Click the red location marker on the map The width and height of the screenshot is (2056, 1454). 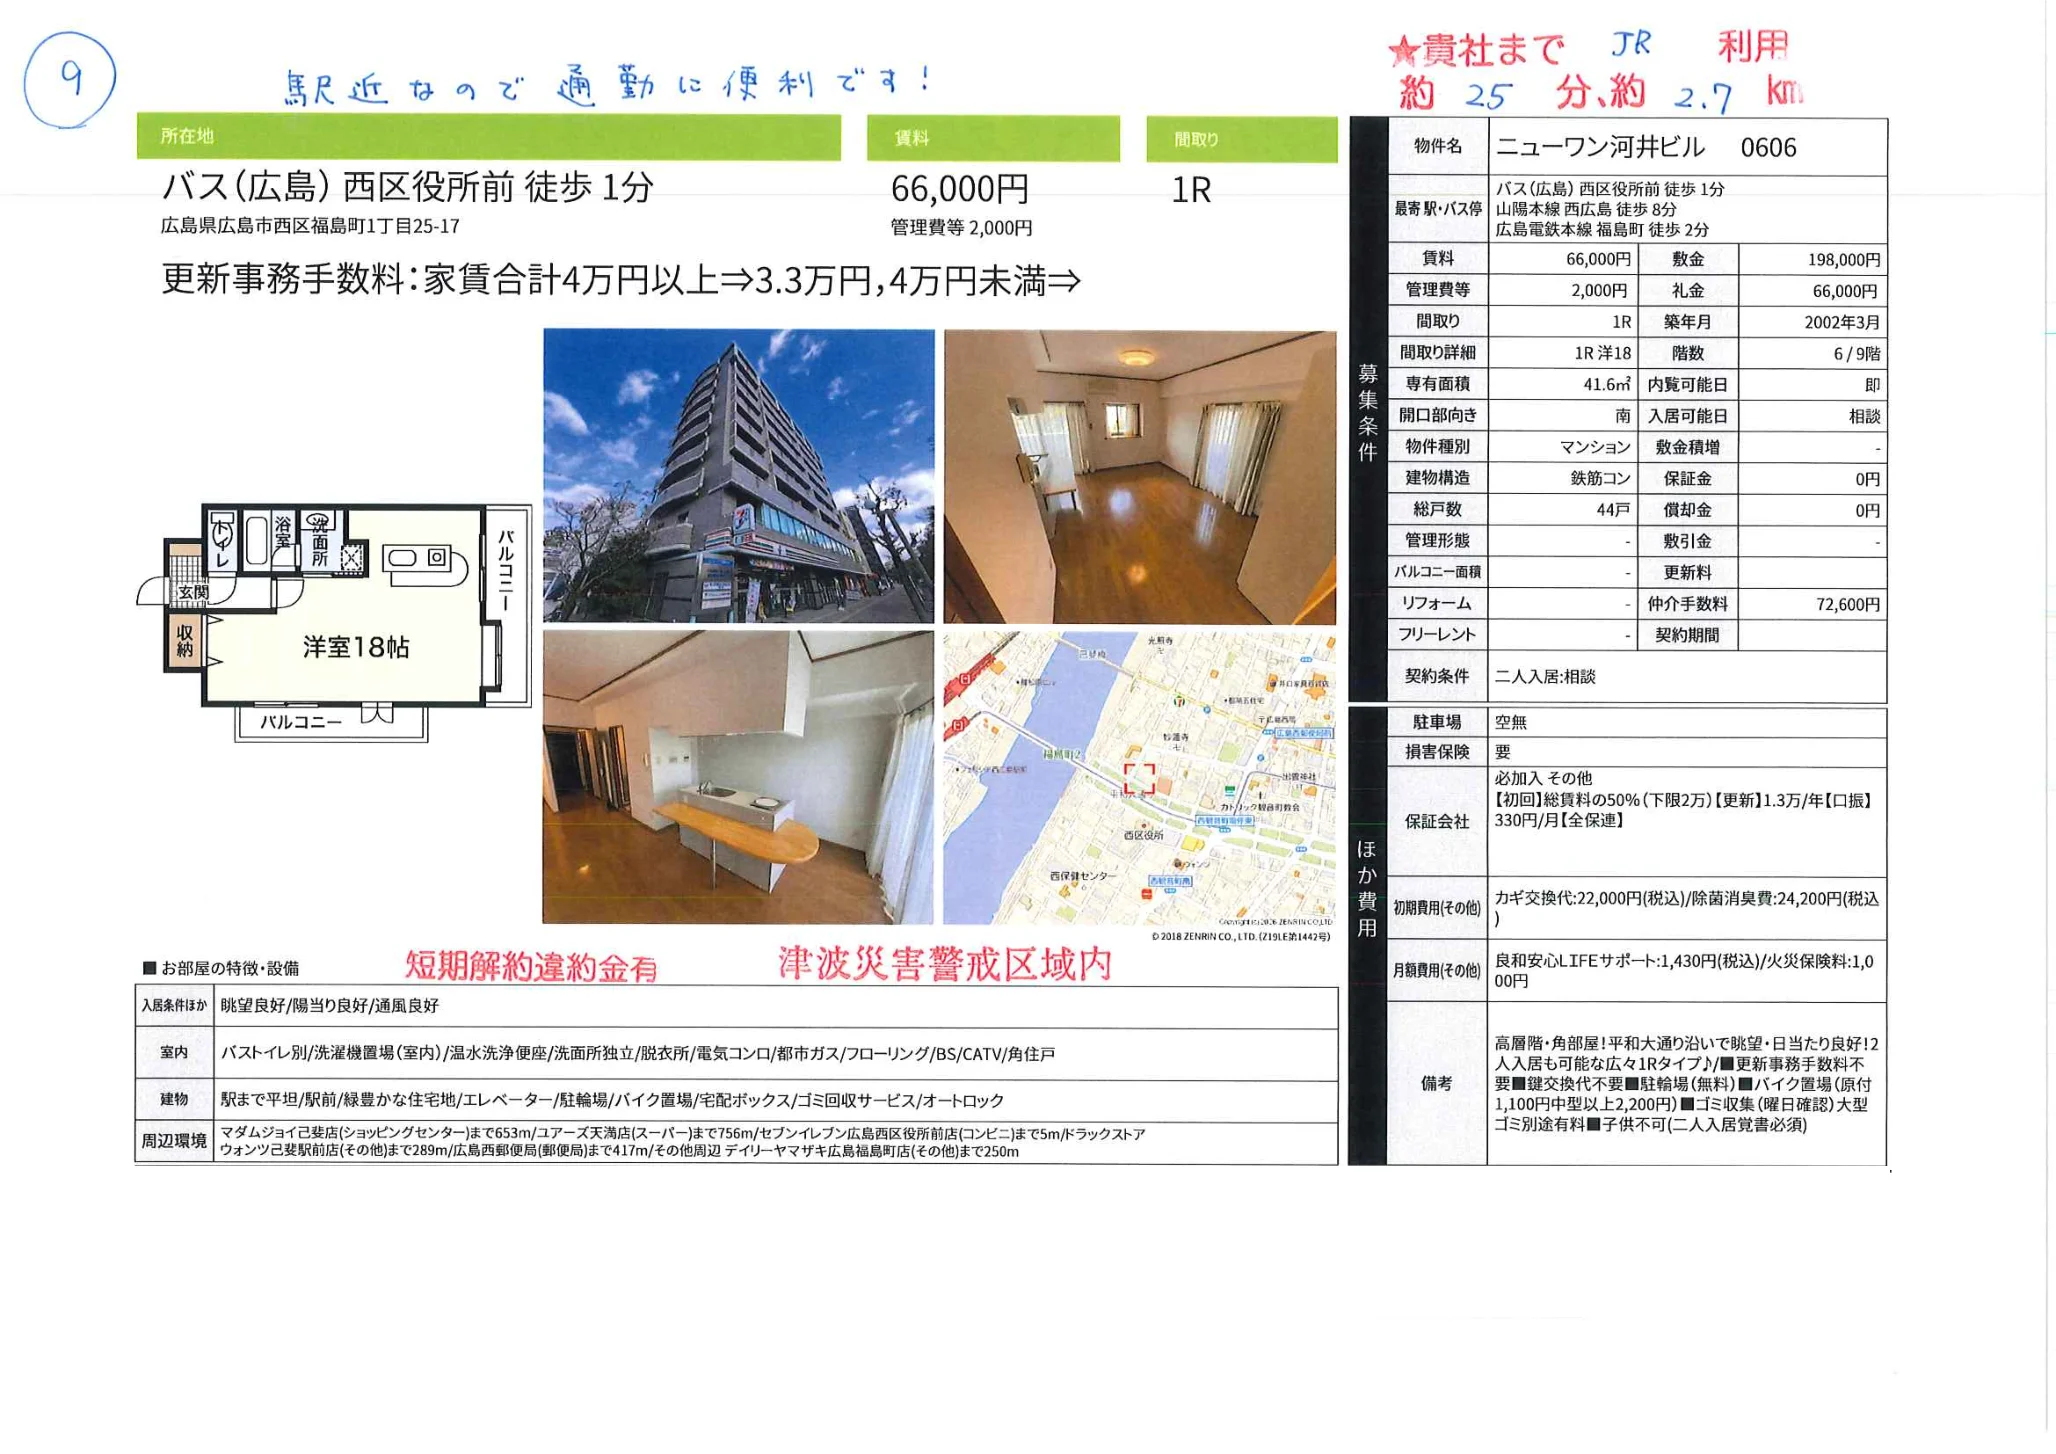[x=1139, y=778]
